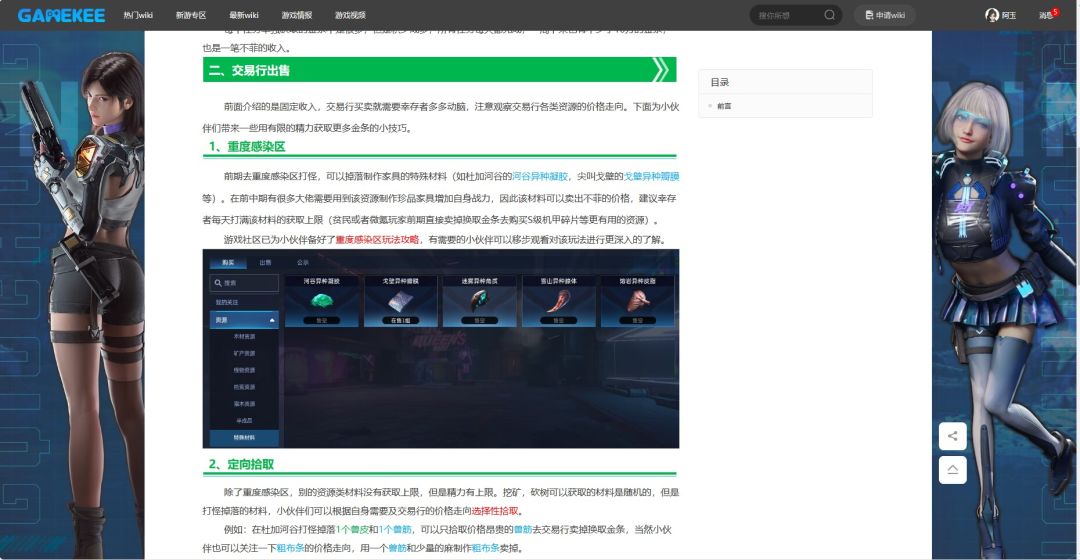The width and height of the screenshot is (1080, 560).
Task: Select 木材资源 subcategory
Action: point(245,337)
